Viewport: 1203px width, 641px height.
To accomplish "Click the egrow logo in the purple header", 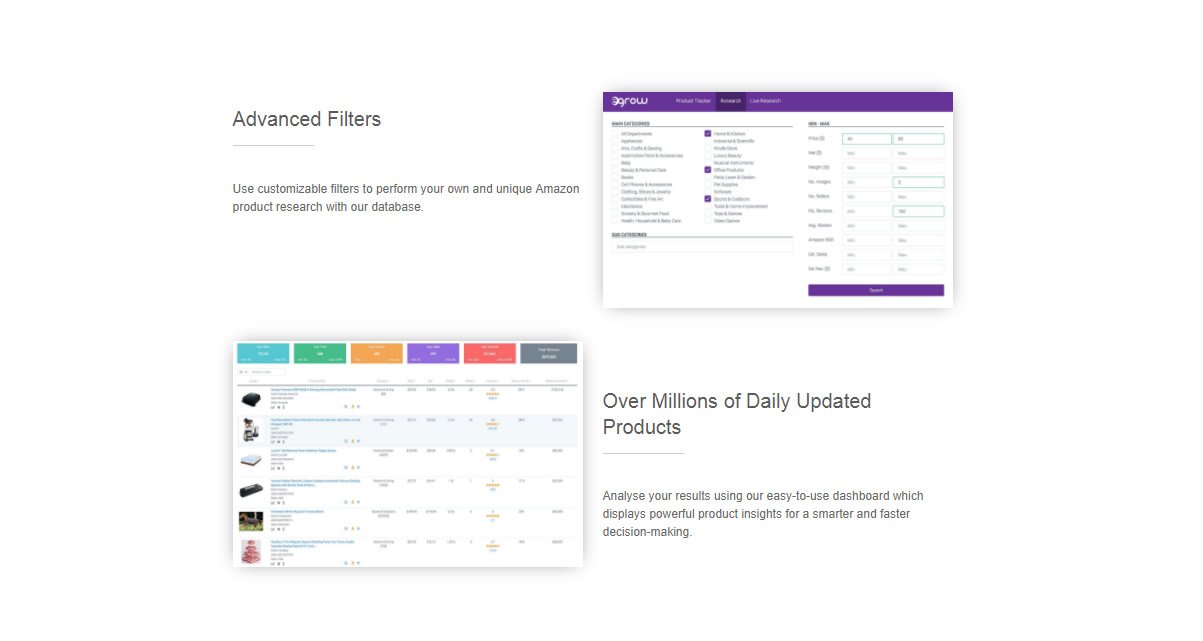I will point(630,101).
